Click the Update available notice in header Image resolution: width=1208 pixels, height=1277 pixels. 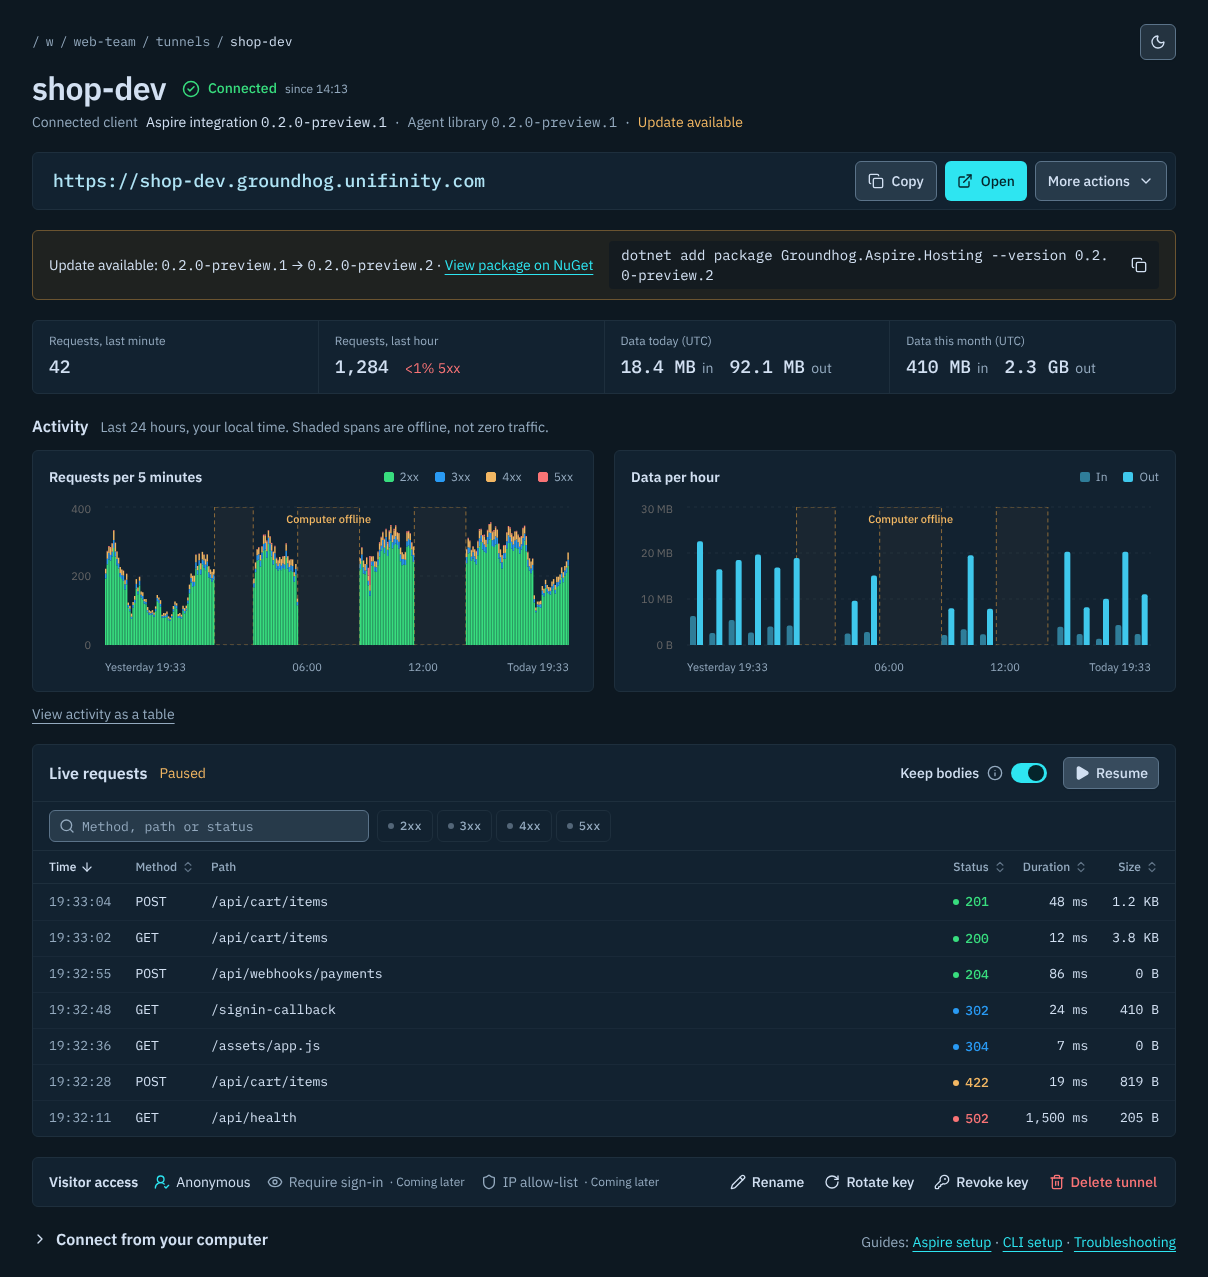tap(690, 122)
